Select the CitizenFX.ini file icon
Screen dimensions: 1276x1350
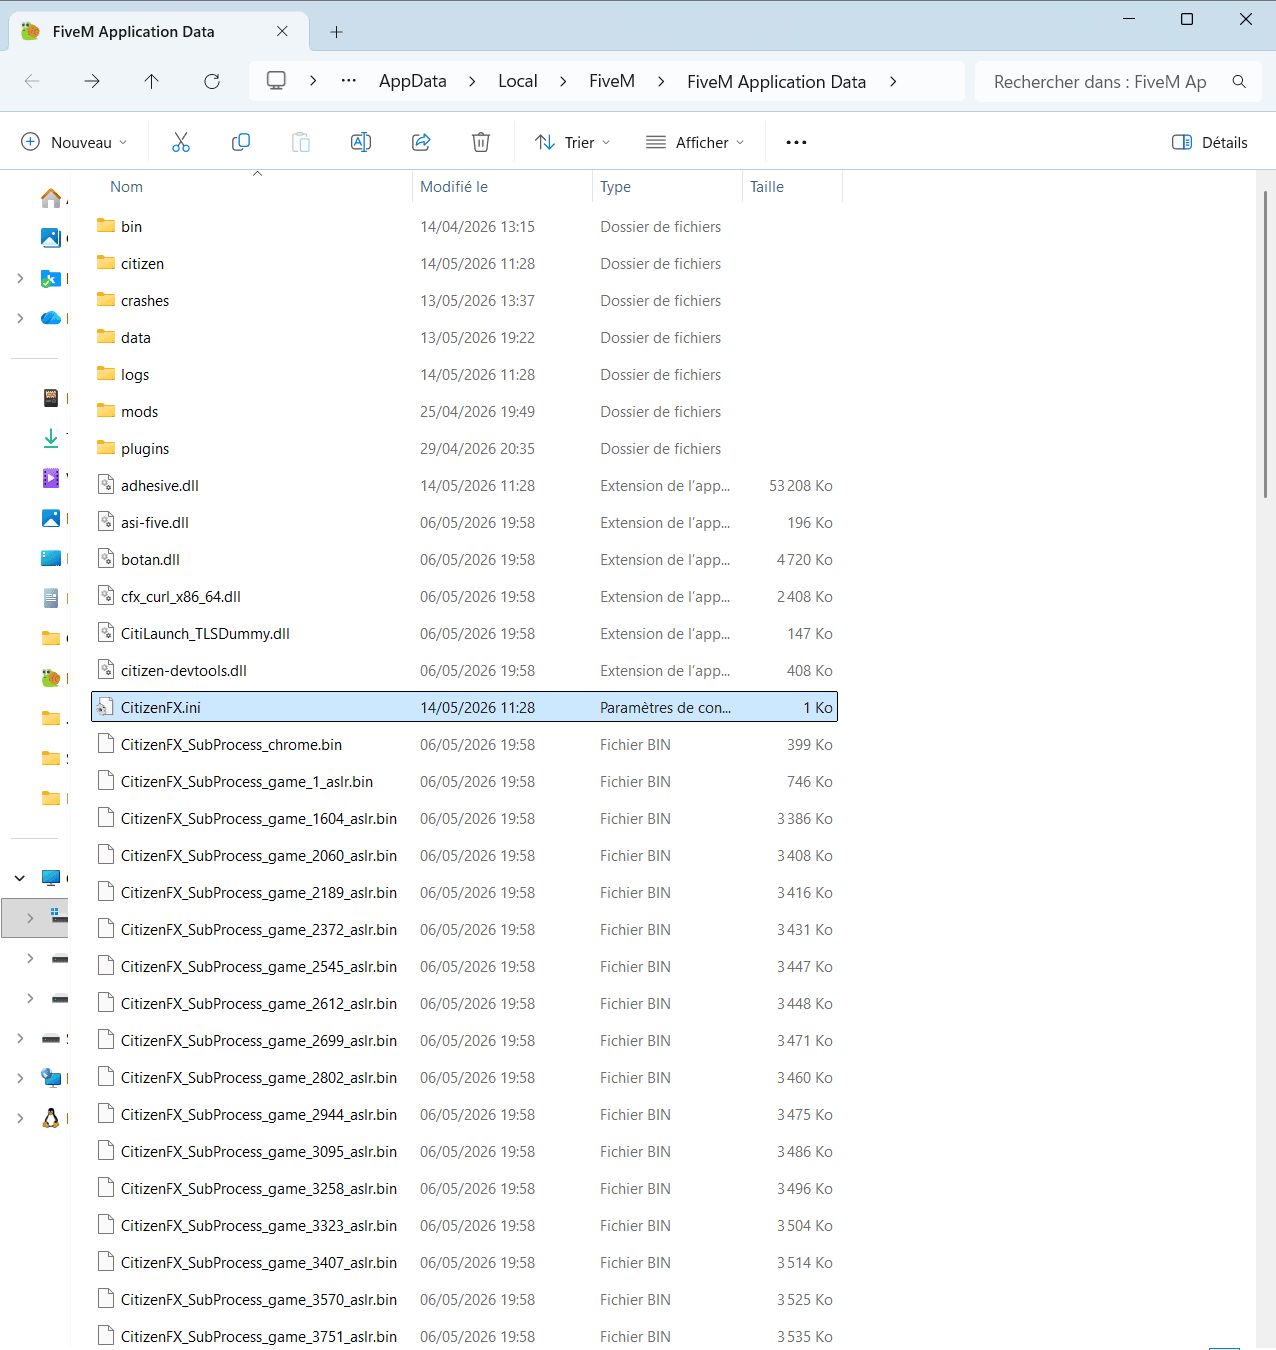click(x=106, y=707)
